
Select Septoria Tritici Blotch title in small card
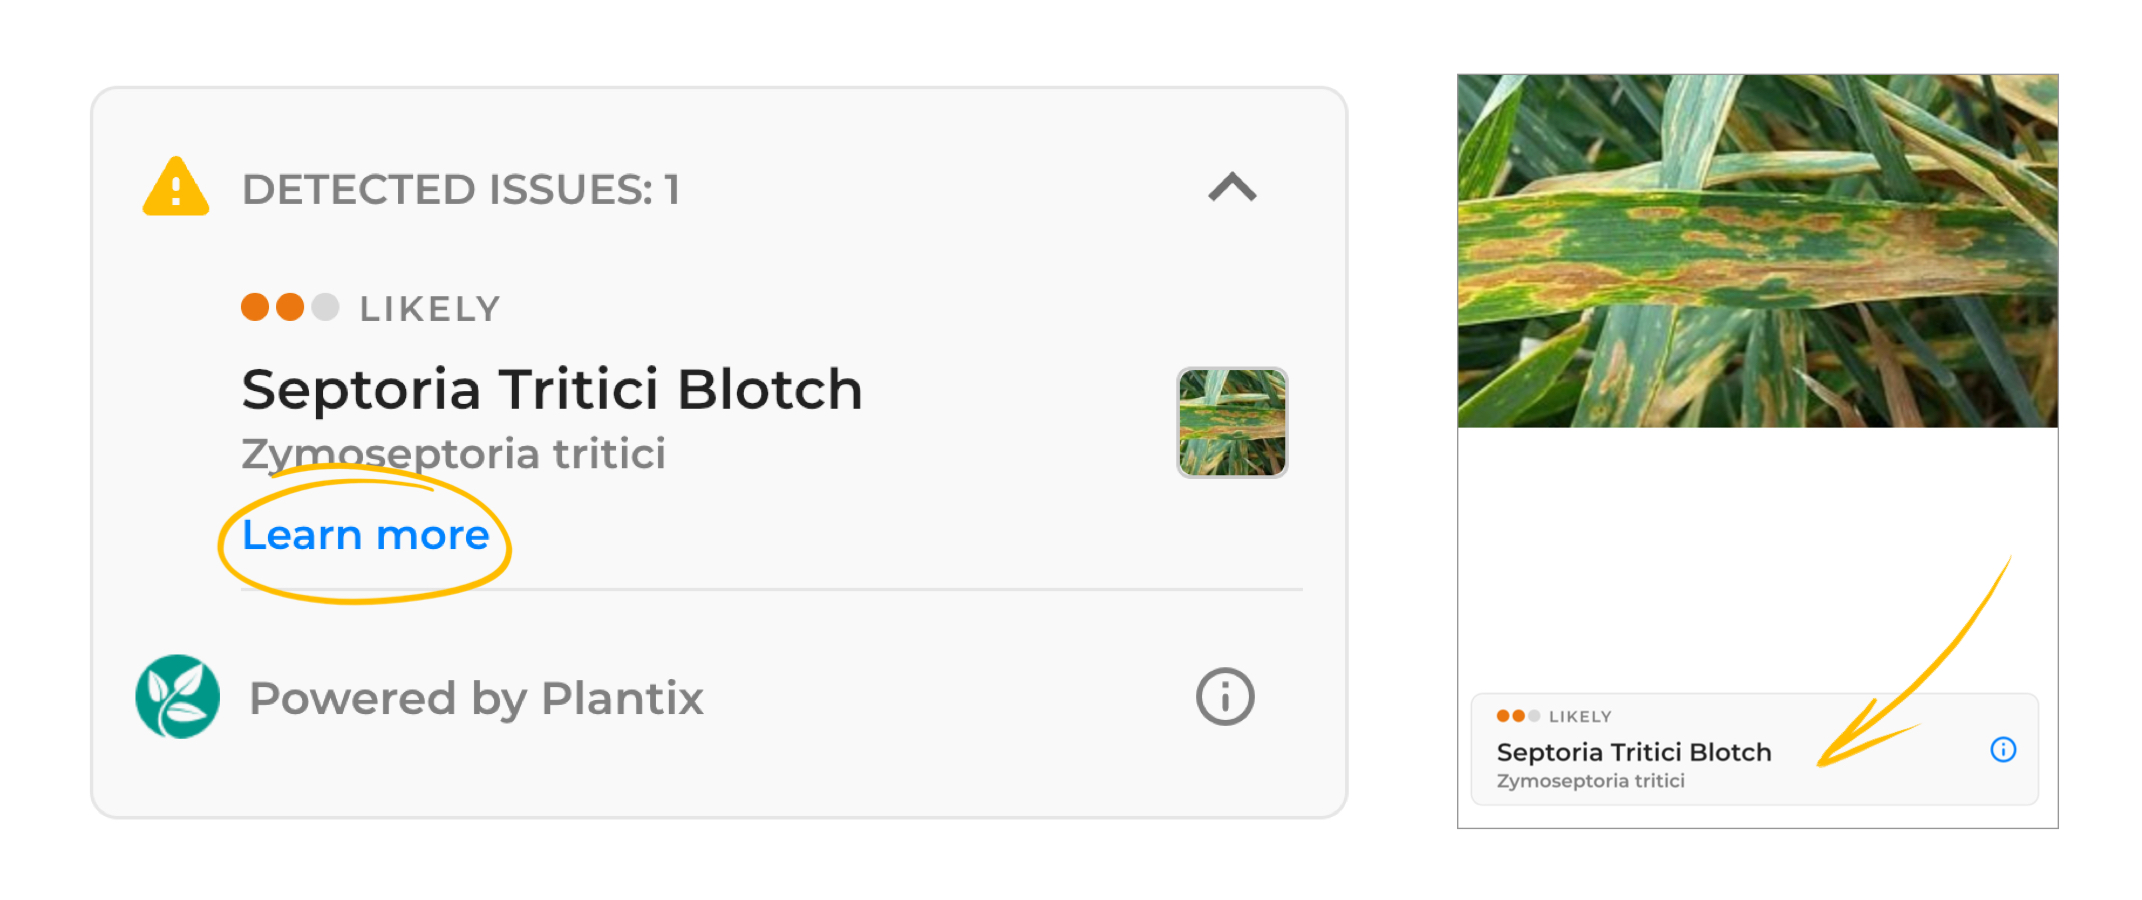(x=1634, y=752)
